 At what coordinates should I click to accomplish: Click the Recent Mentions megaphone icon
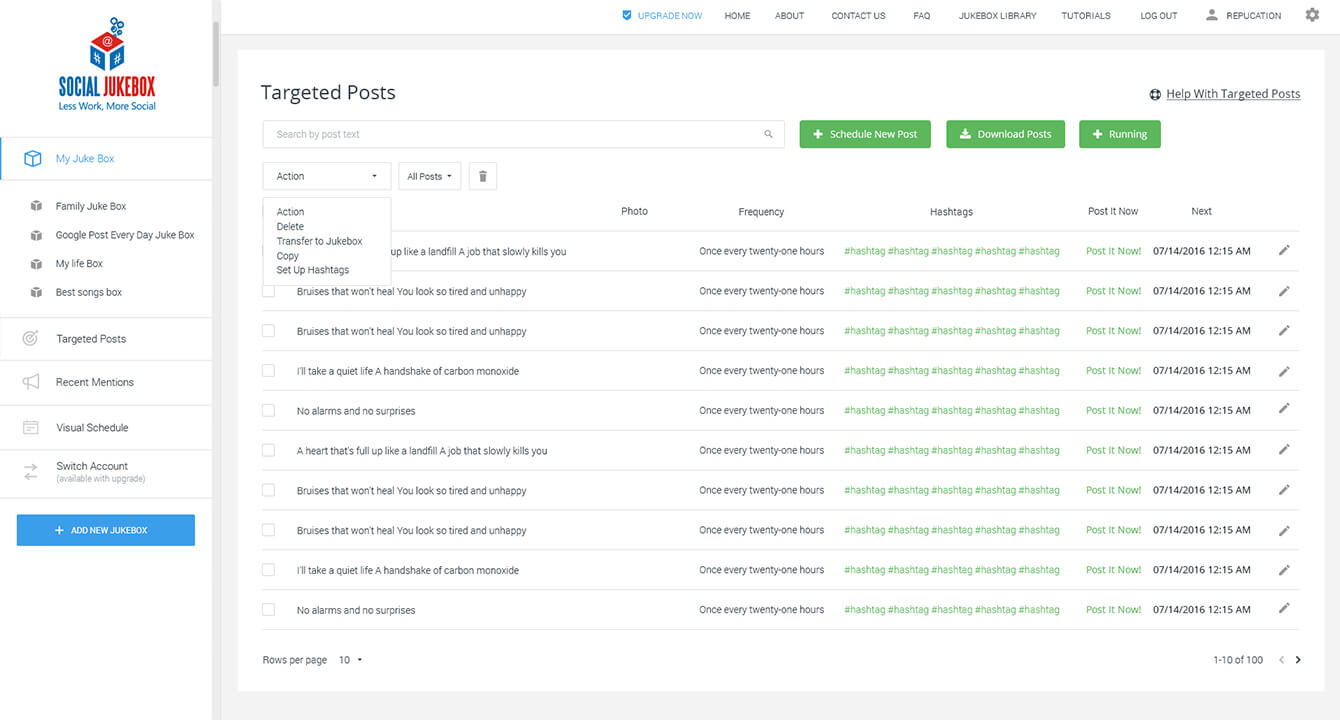[31, 382]
